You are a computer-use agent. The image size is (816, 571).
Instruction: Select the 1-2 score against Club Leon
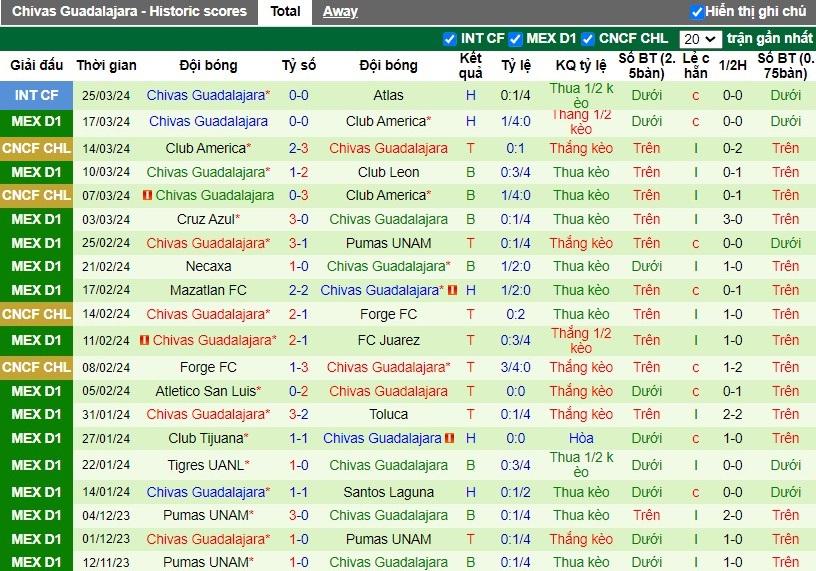point(299,172)
